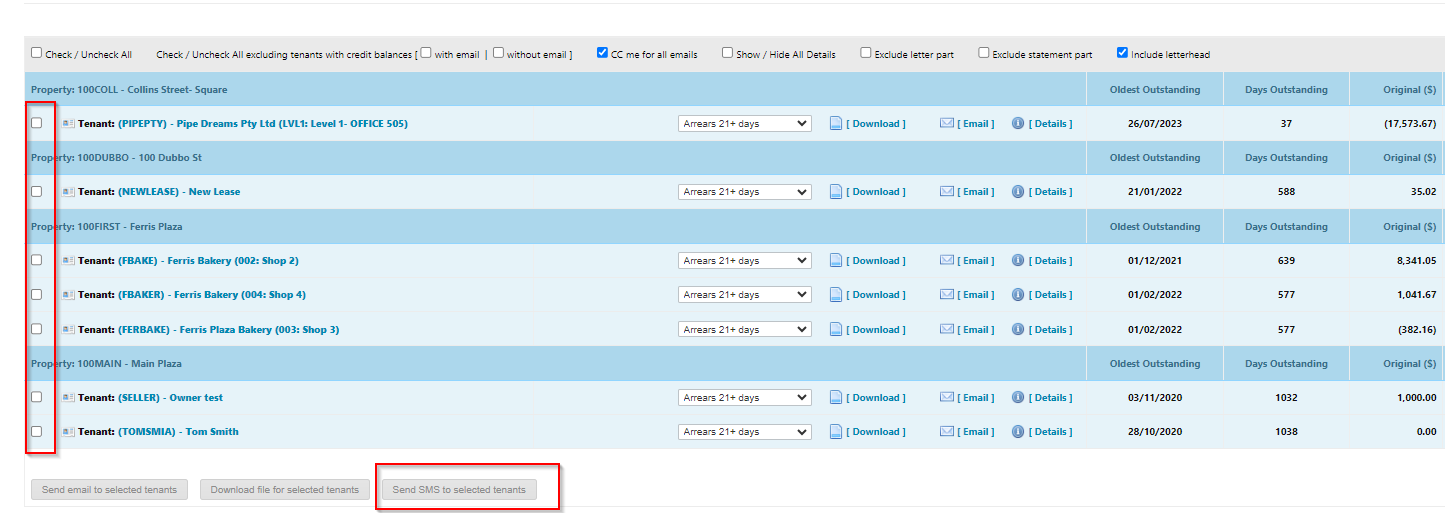Click days outstanding value 1038

point(1286,432)
